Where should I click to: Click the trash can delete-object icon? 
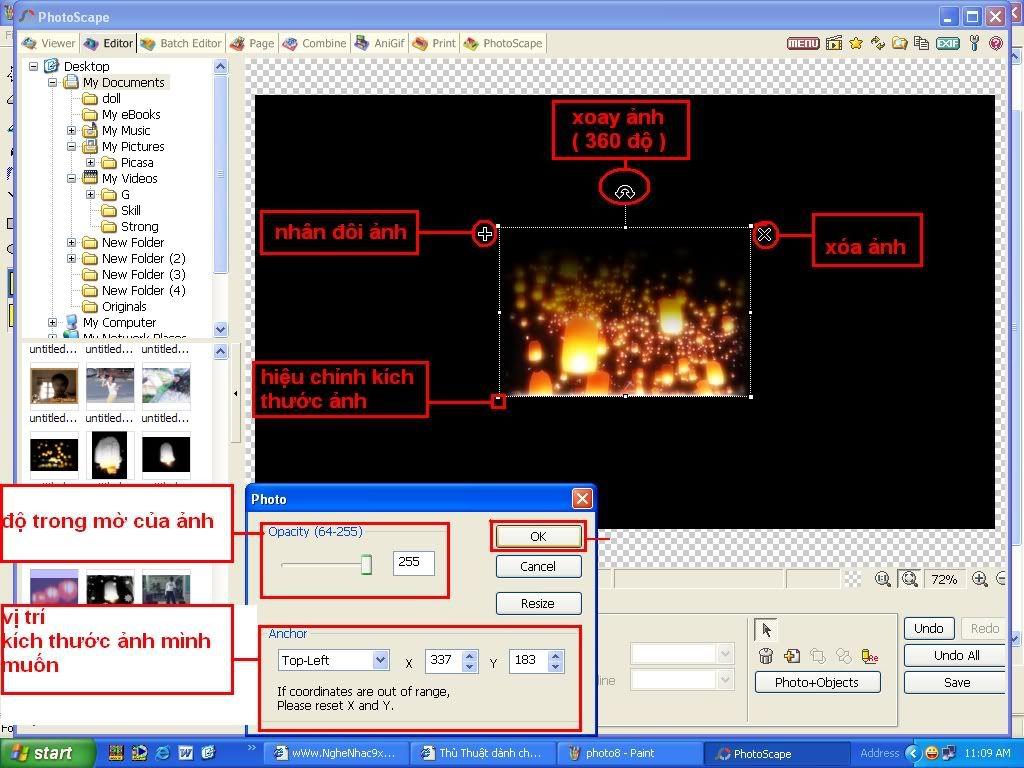pos(766,656)
